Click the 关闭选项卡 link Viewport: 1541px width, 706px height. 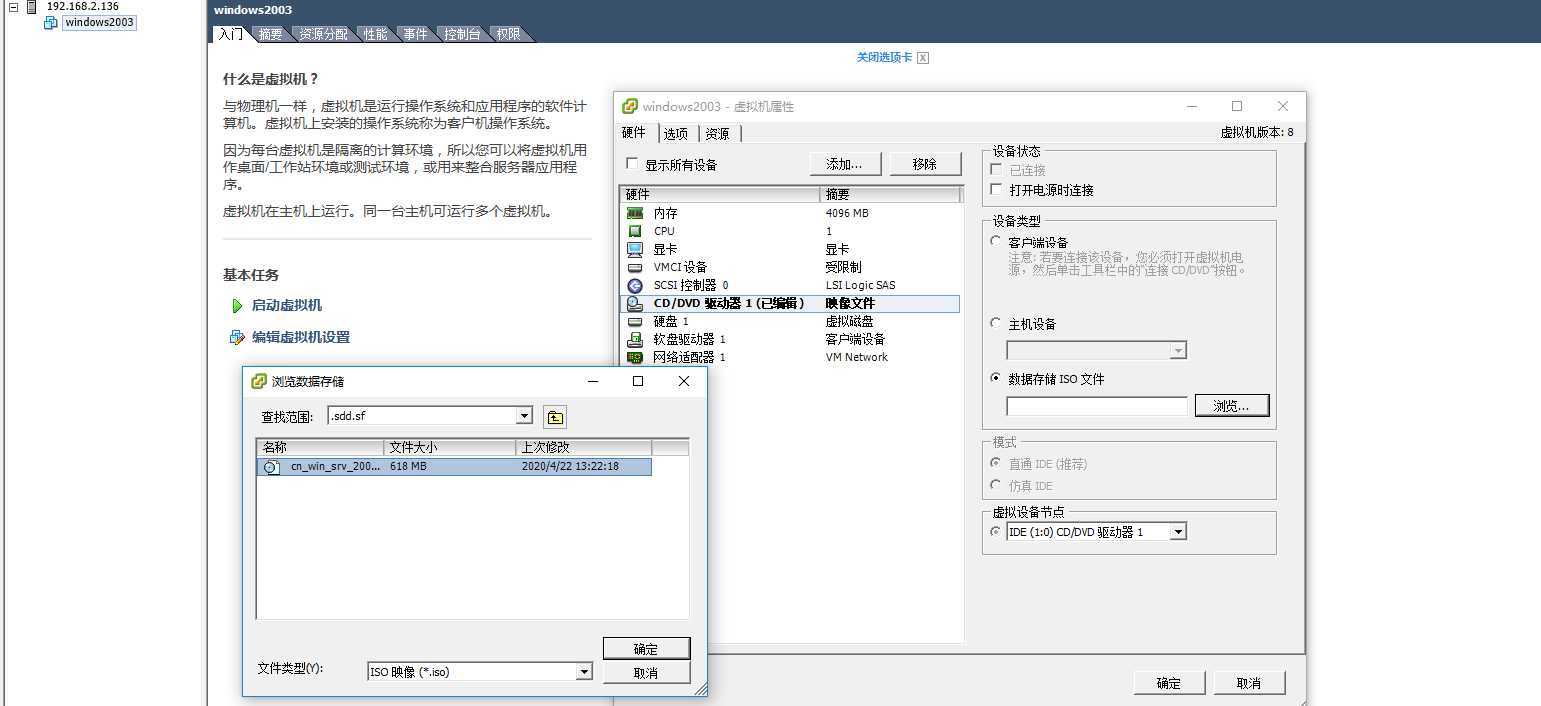pos(884,58)
